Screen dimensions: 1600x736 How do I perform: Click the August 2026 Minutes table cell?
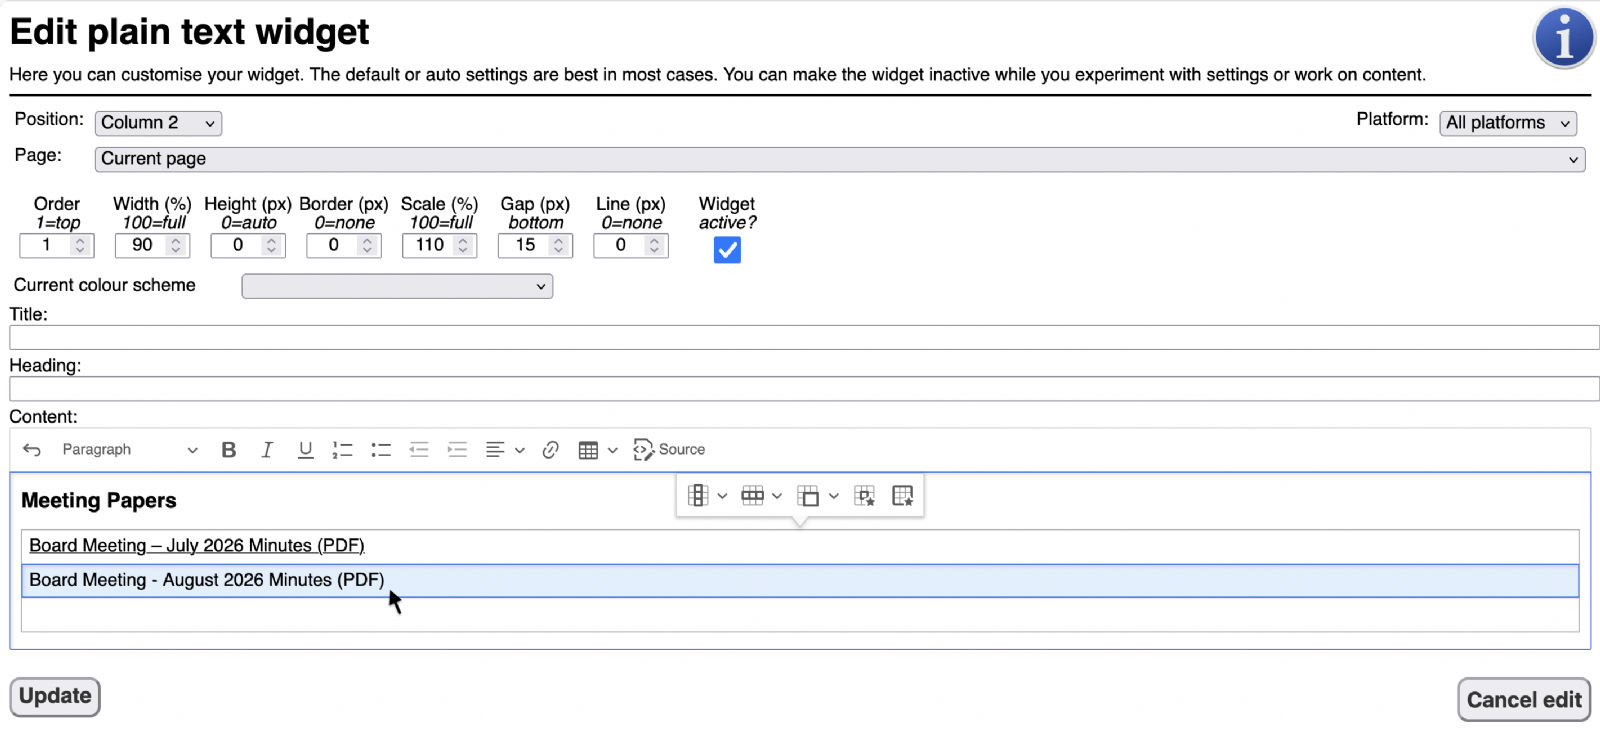click(x=800, y=581)
